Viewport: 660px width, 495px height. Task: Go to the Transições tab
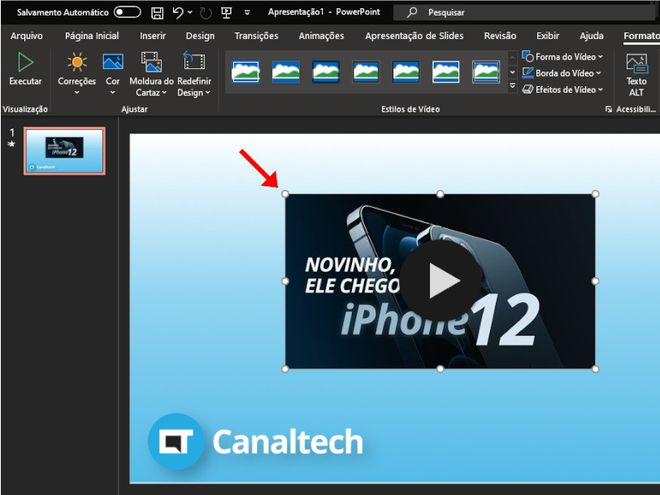(256, 36)
